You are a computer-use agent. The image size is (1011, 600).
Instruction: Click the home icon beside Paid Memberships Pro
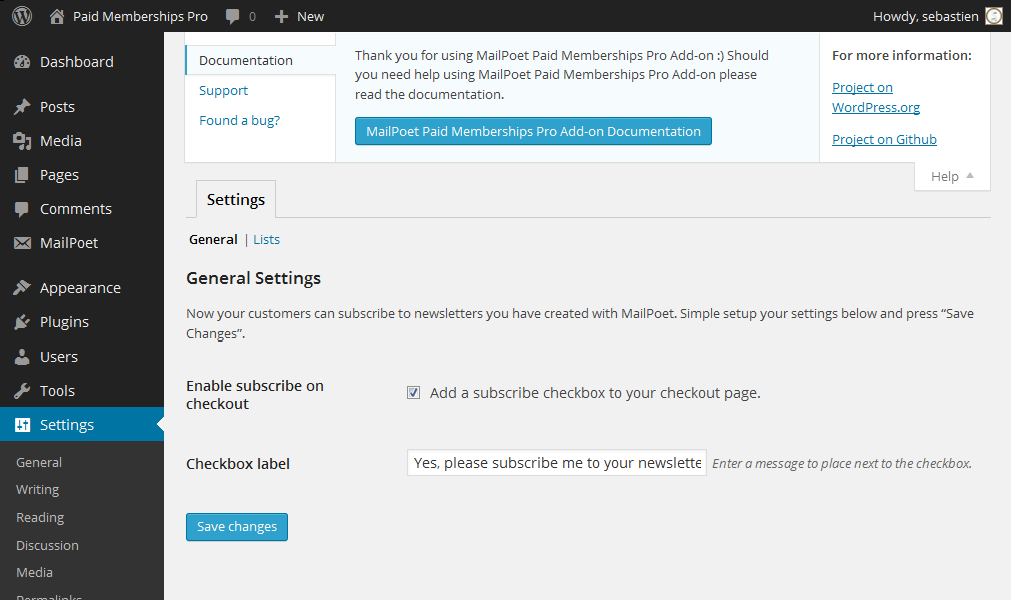(x=57, y=16)
